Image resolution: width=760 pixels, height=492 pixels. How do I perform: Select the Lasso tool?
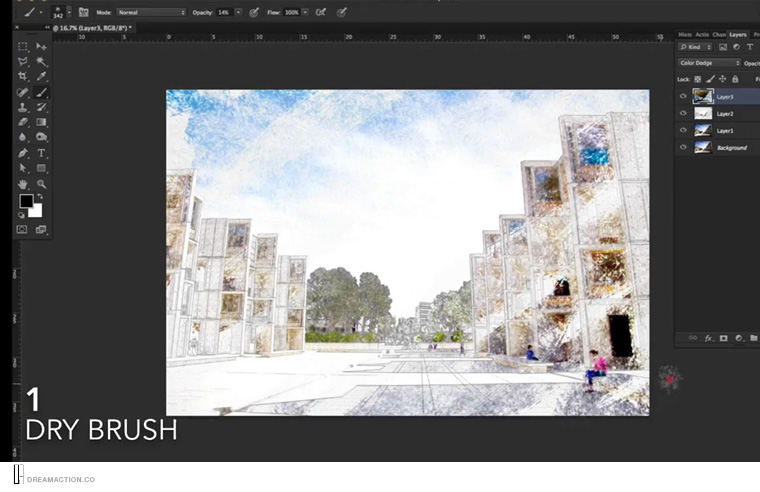pos(23,62)
